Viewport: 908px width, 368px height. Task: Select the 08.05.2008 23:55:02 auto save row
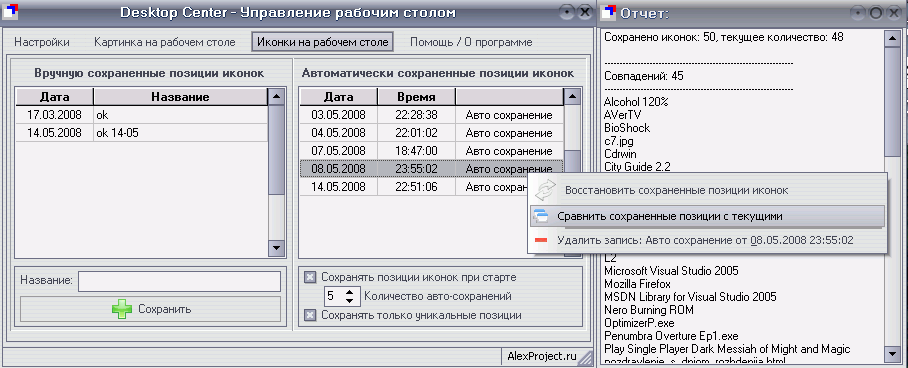click(431, 169)
